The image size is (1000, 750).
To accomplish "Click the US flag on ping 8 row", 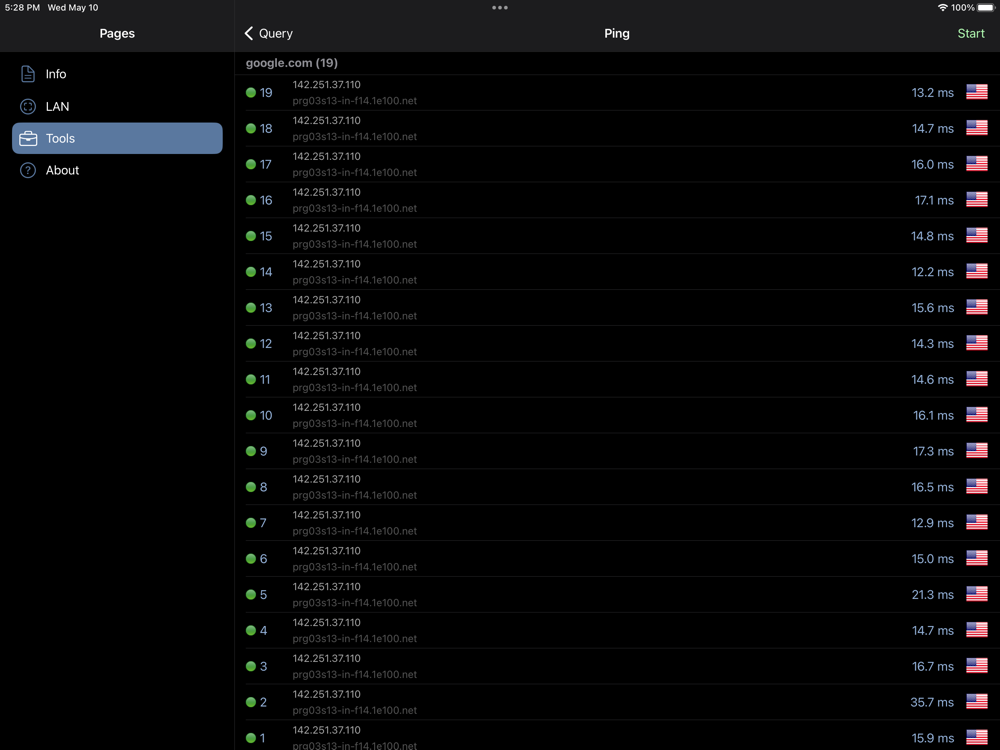I will pyautogui.click(x=976, y=487).
